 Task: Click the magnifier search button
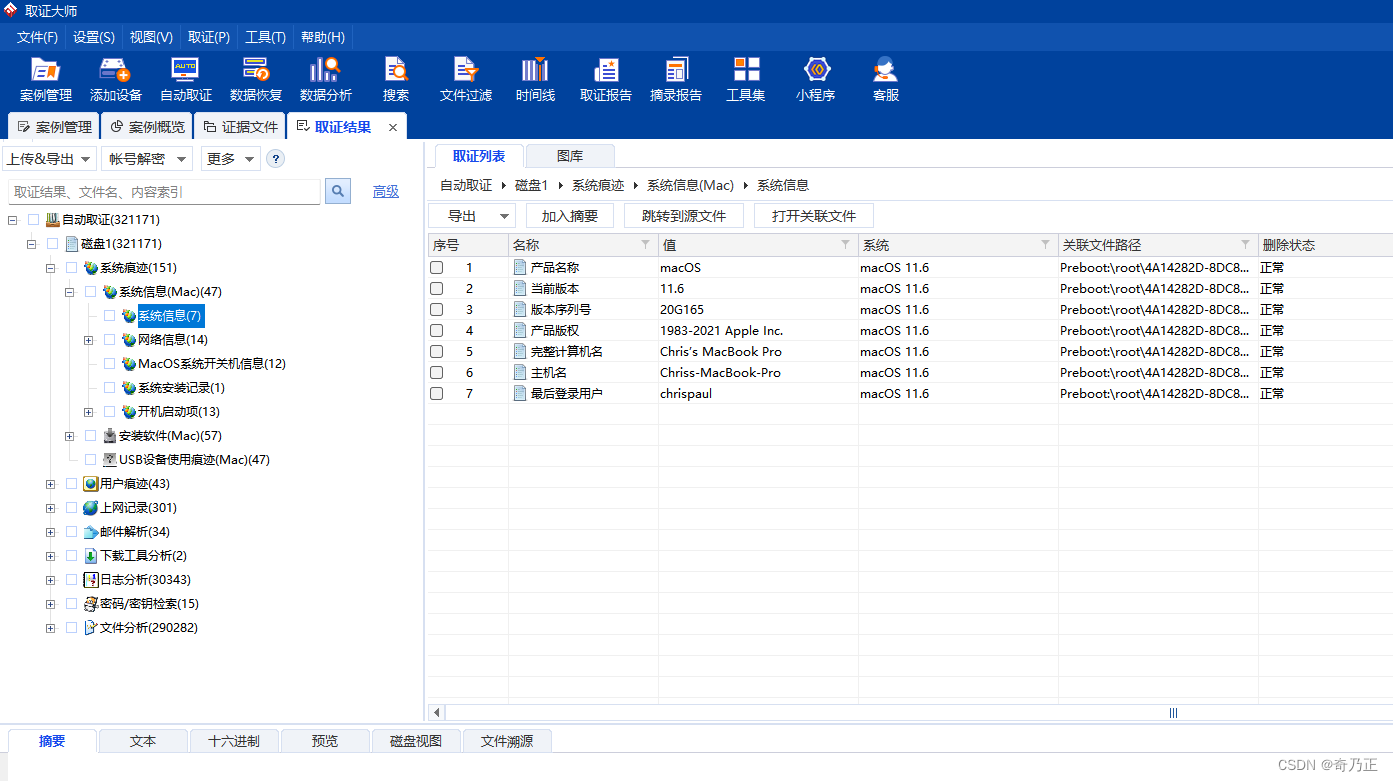pyautogui.click(x=338, y=191)
